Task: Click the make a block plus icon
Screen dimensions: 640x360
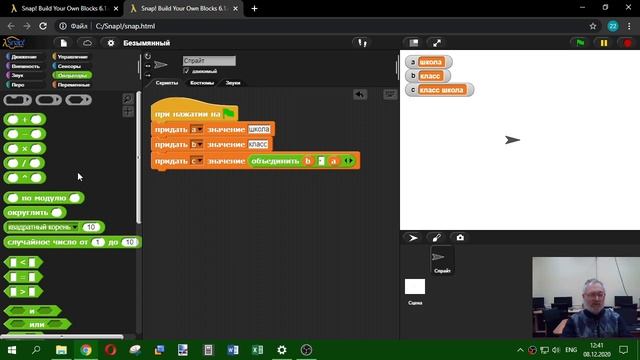Action: [x=128, y=111]
